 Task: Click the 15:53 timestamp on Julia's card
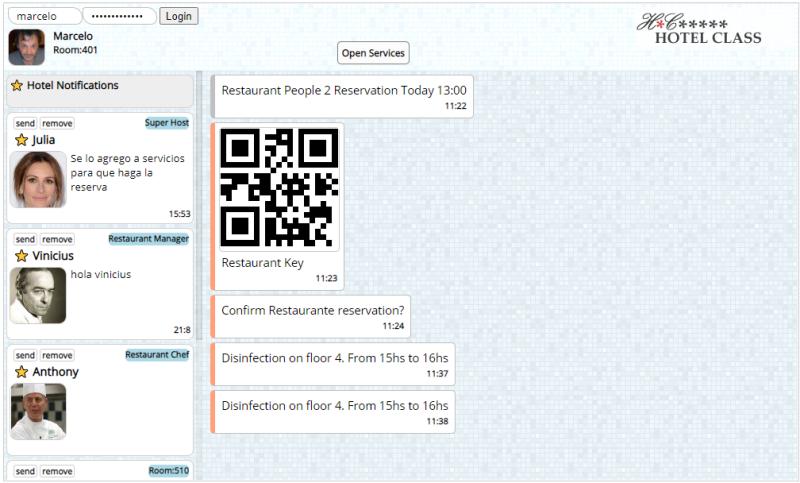click(x=180, y=214)
